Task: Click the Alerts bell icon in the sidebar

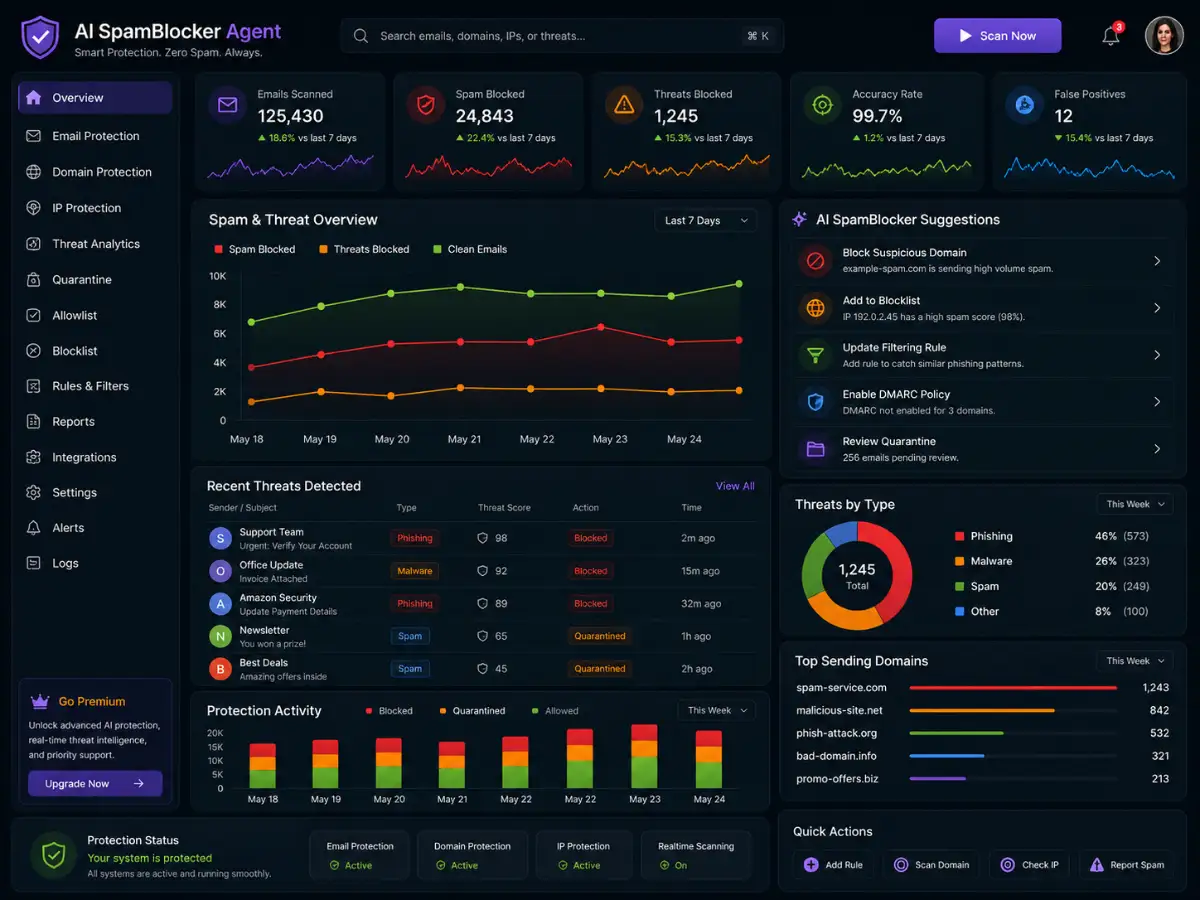Action: (33, 528)
